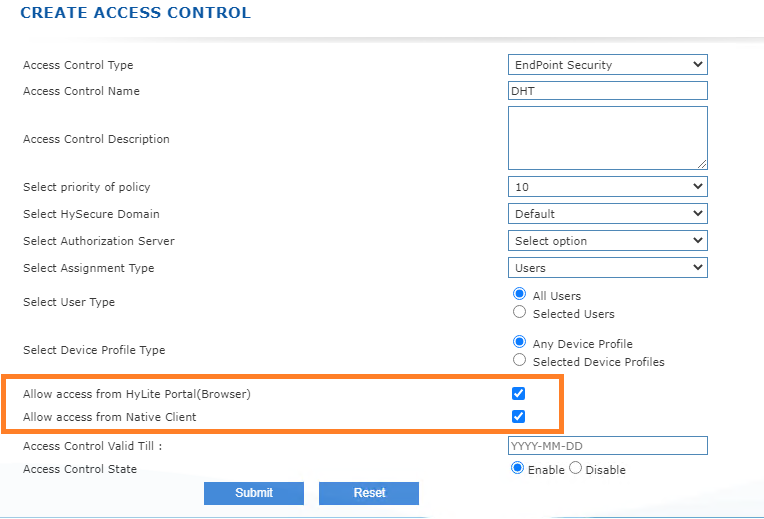Select the Any Device Profile radio button

pos(519,342)
